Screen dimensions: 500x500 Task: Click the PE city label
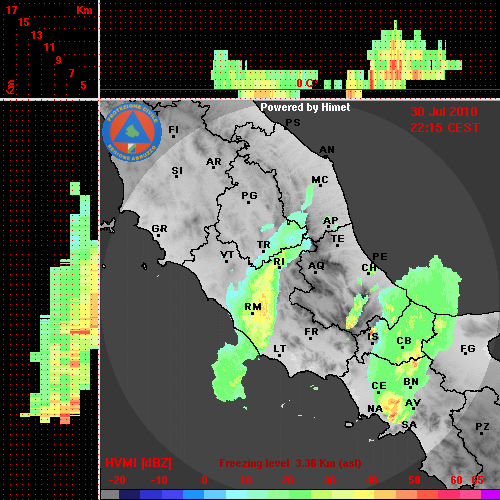[380, 256]
